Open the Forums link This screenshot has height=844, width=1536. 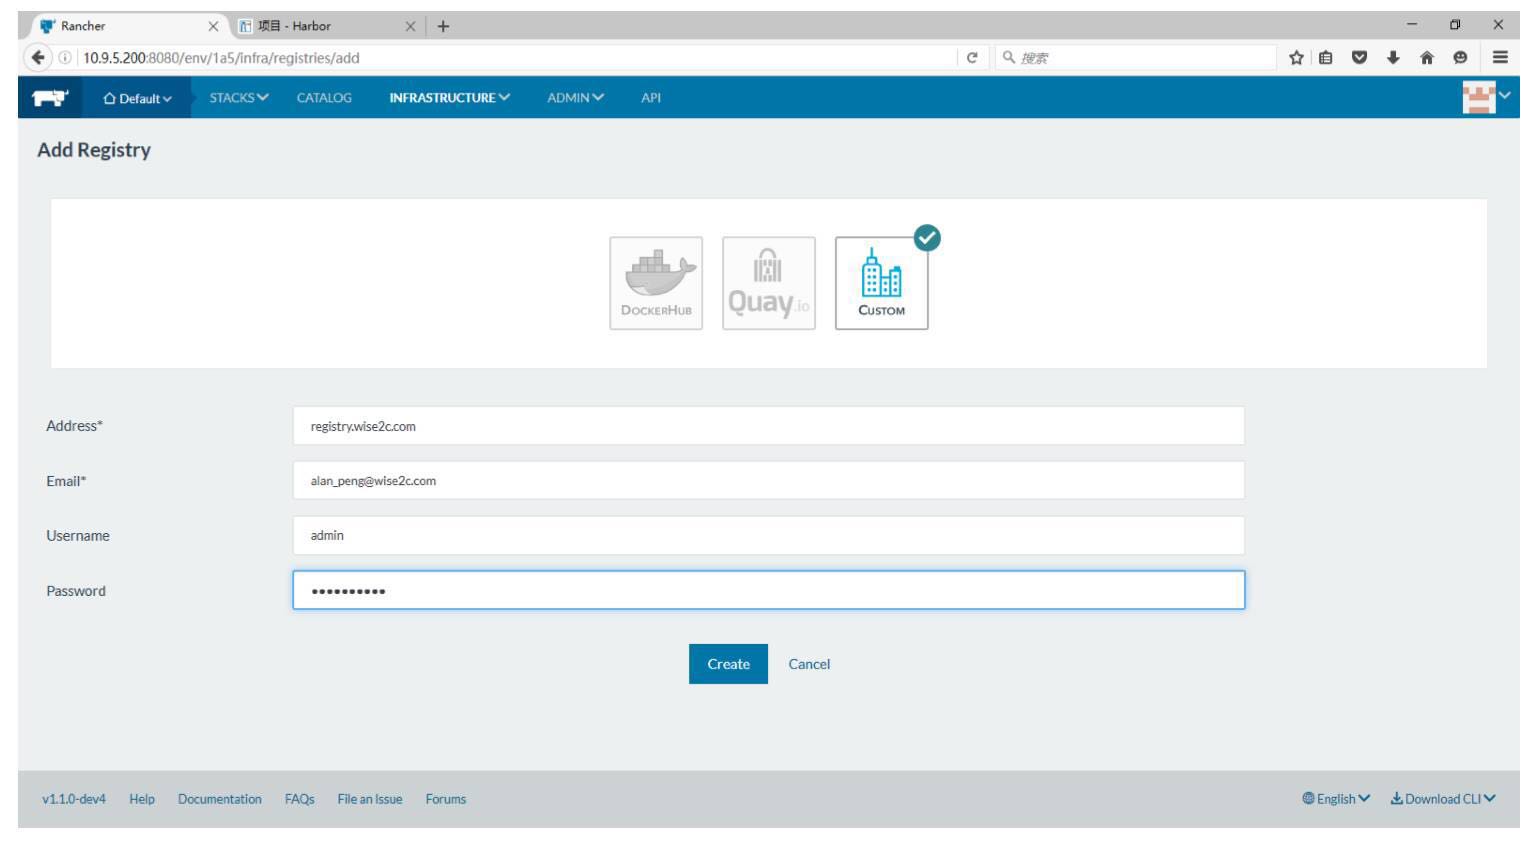click(x=446, y=799)
